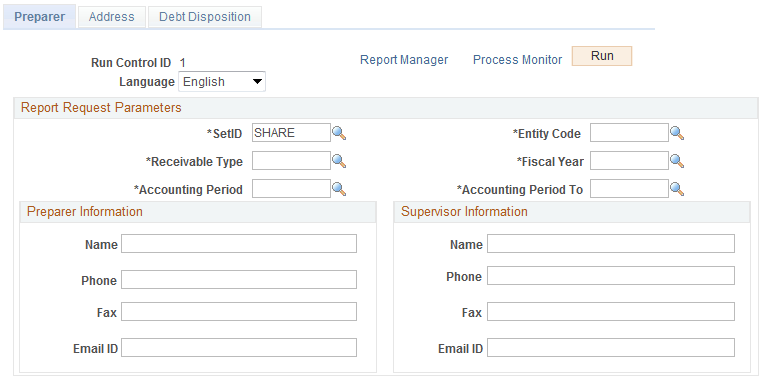The height and width of the screenshot is (380, 765).
Task: Click the Supervisor Information section title
Action: click(464, 212)
